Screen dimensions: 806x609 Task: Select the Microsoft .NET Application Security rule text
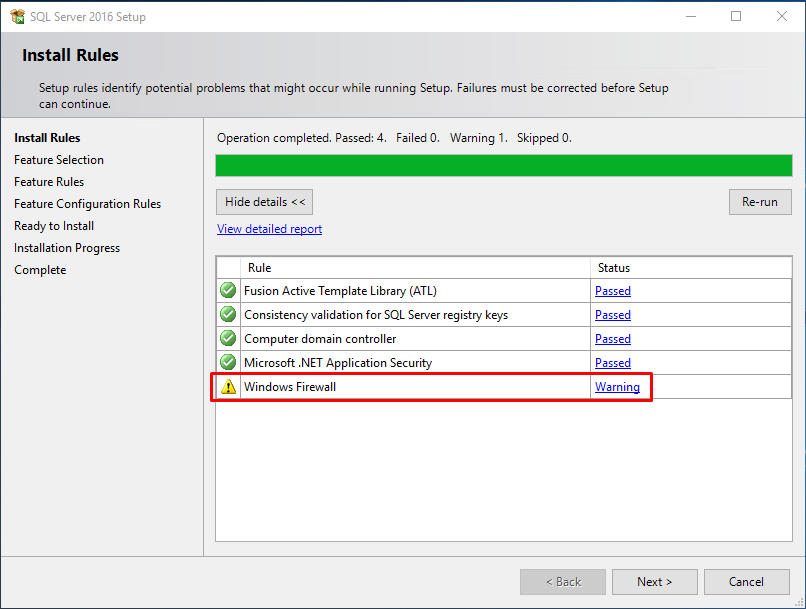[338, 363]
